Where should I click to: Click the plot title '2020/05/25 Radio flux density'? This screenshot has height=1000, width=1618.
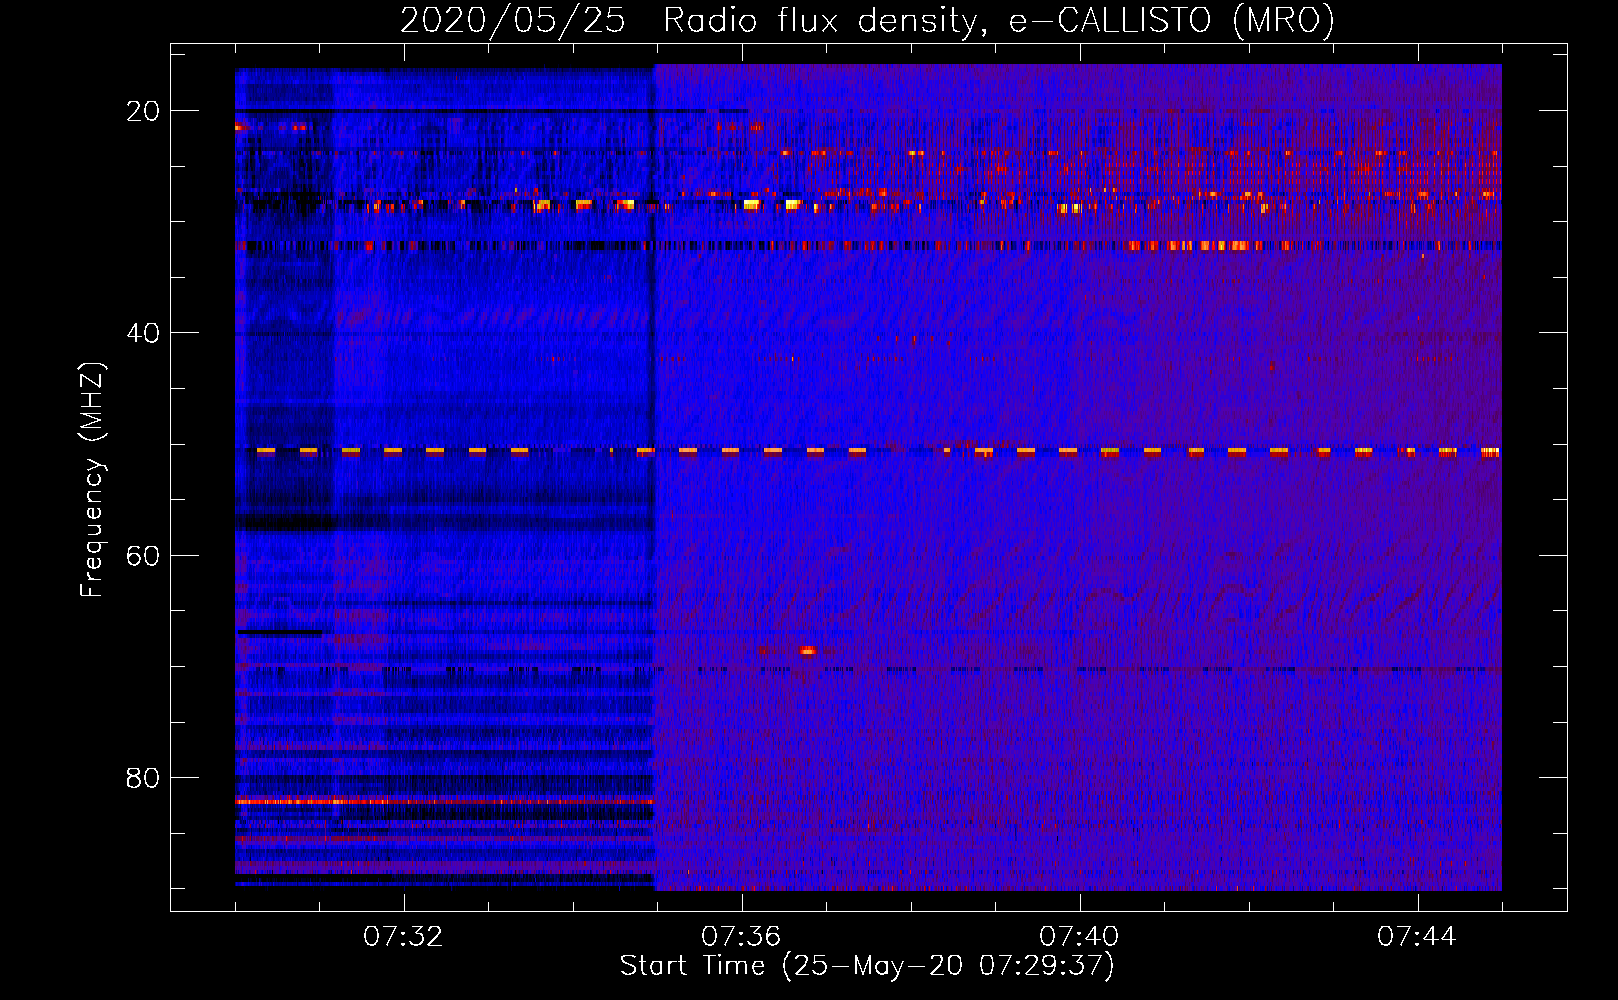(x=867, y=20)
